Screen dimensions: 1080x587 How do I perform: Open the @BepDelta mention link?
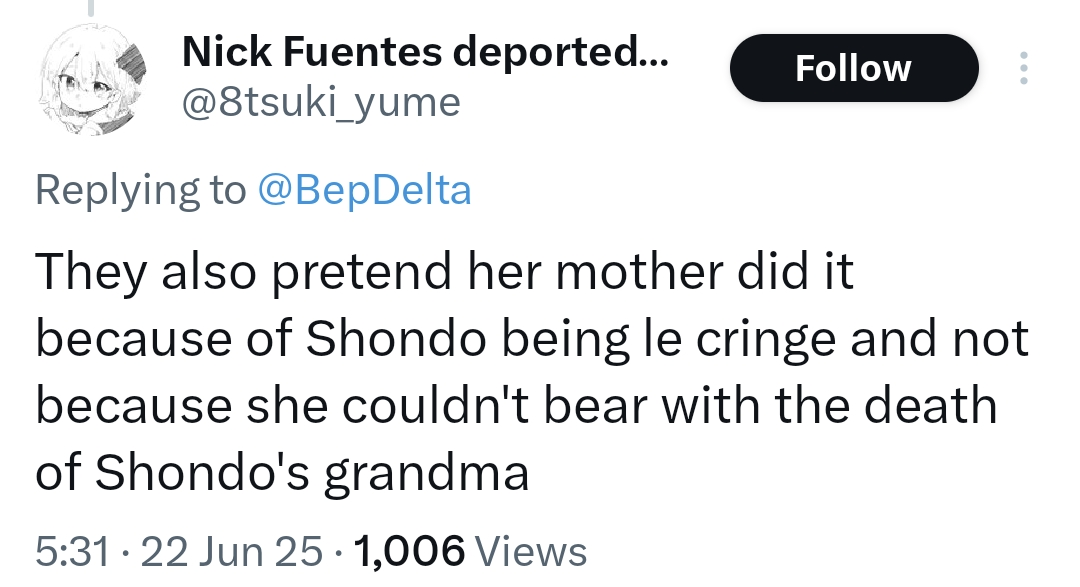click(364, 190)
